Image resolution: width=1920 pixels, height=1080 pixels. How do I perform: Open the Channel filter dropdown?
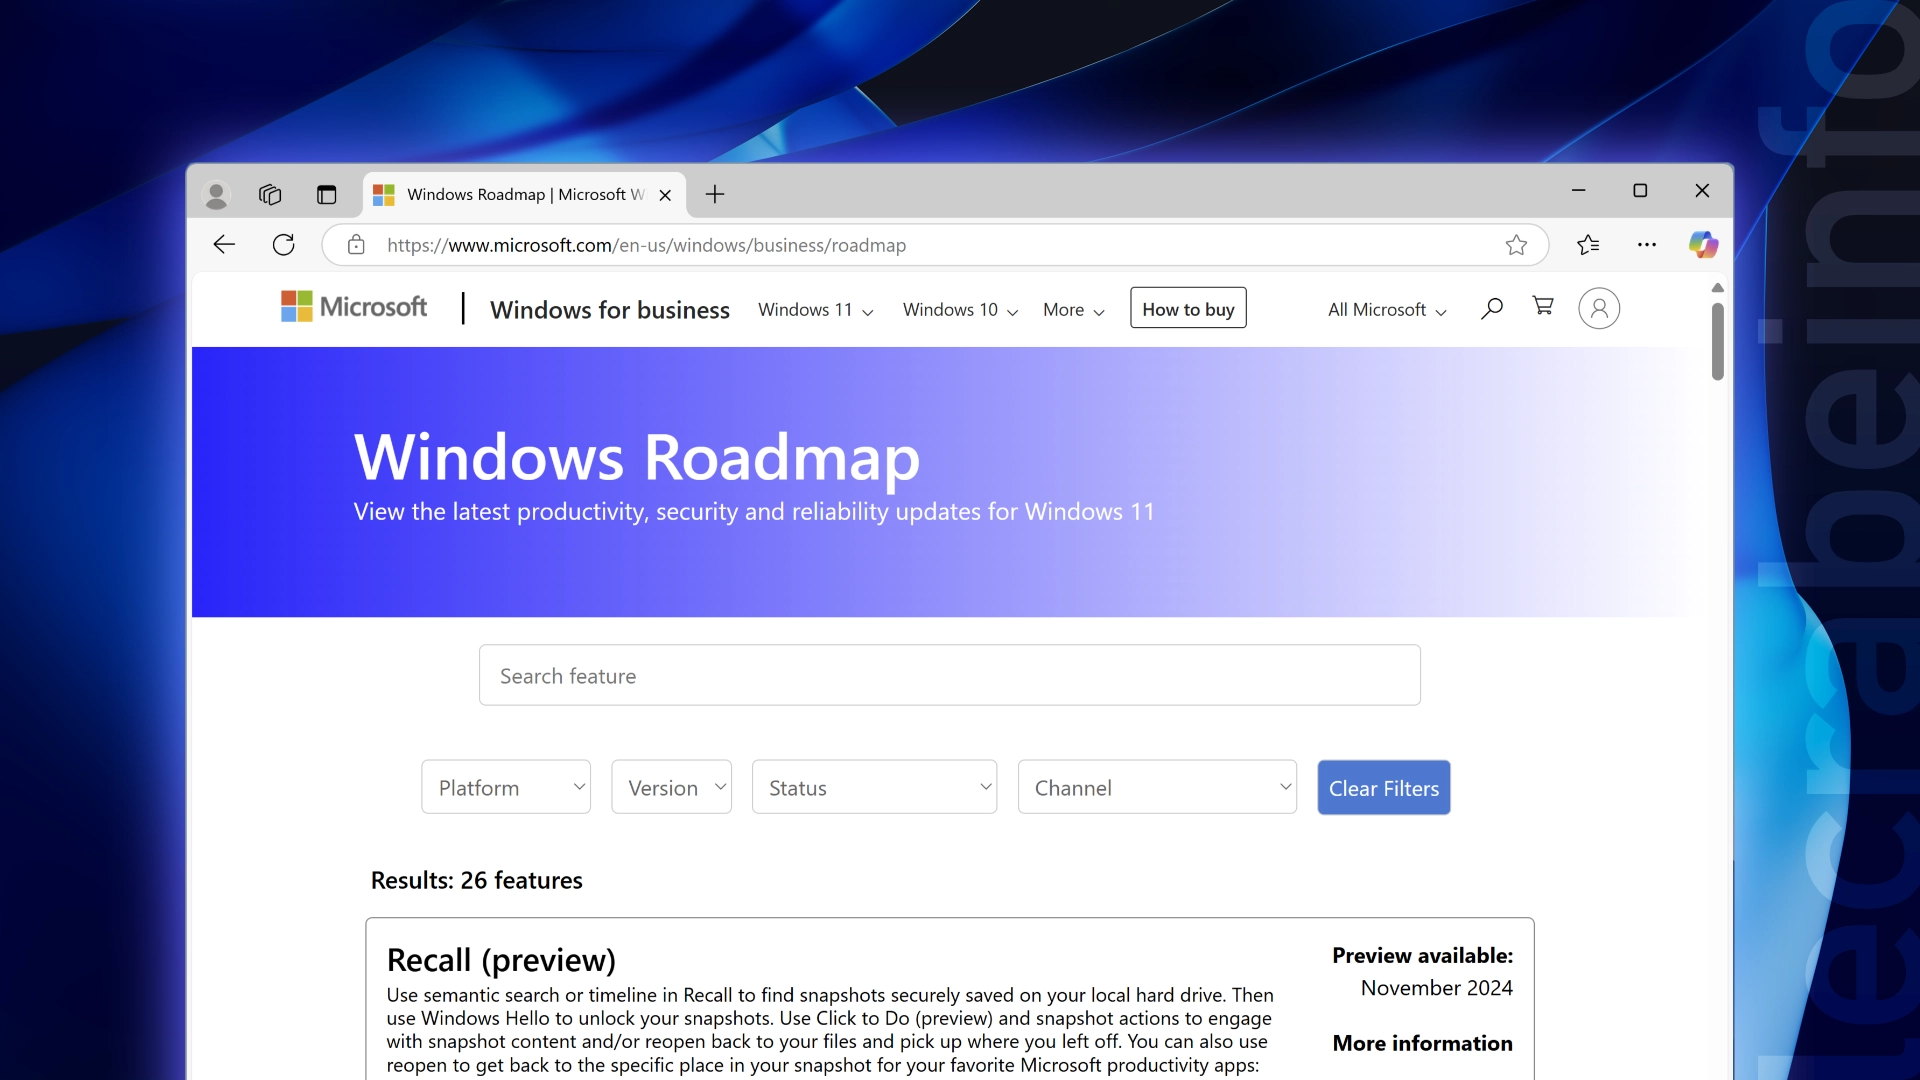[x=1157, y=788]
